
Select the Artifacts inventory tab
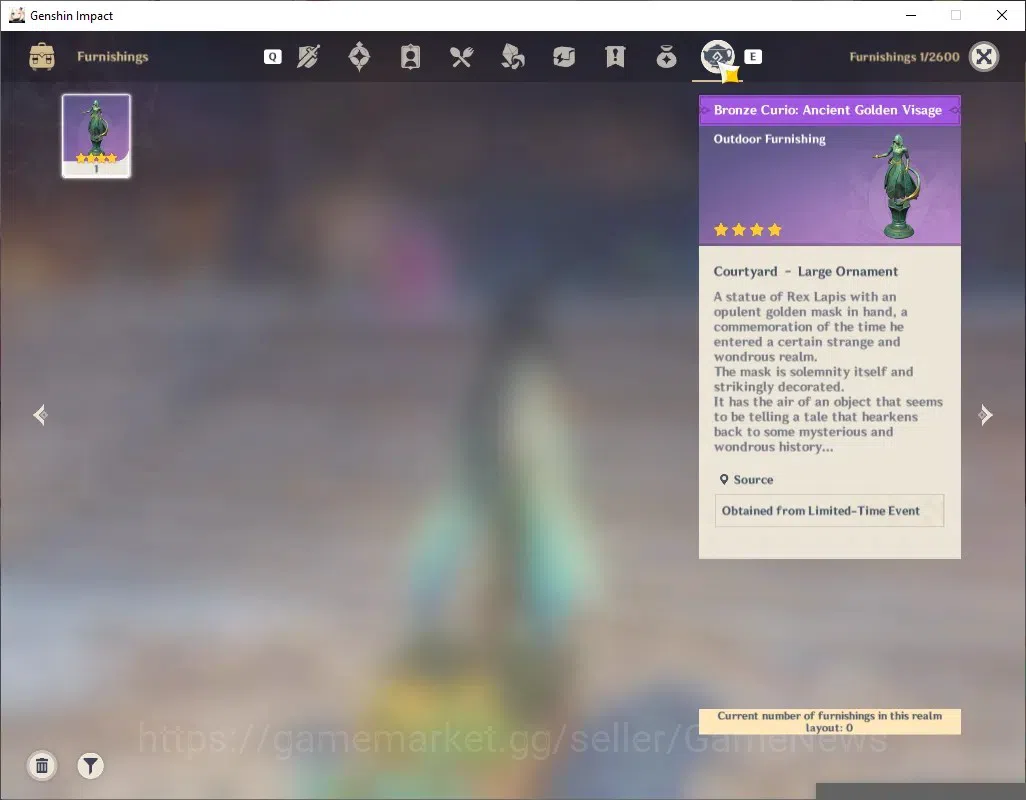(359, 57)
